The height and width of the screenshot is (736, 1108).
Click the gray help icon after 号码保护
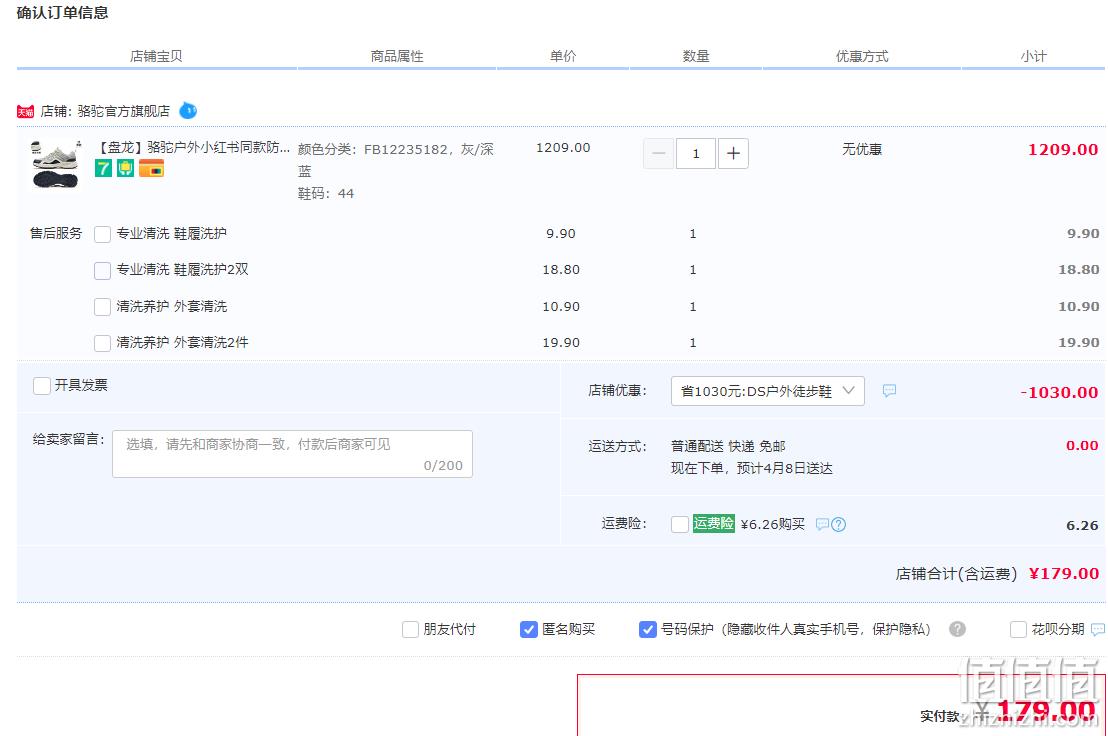[x=957, y=629]
